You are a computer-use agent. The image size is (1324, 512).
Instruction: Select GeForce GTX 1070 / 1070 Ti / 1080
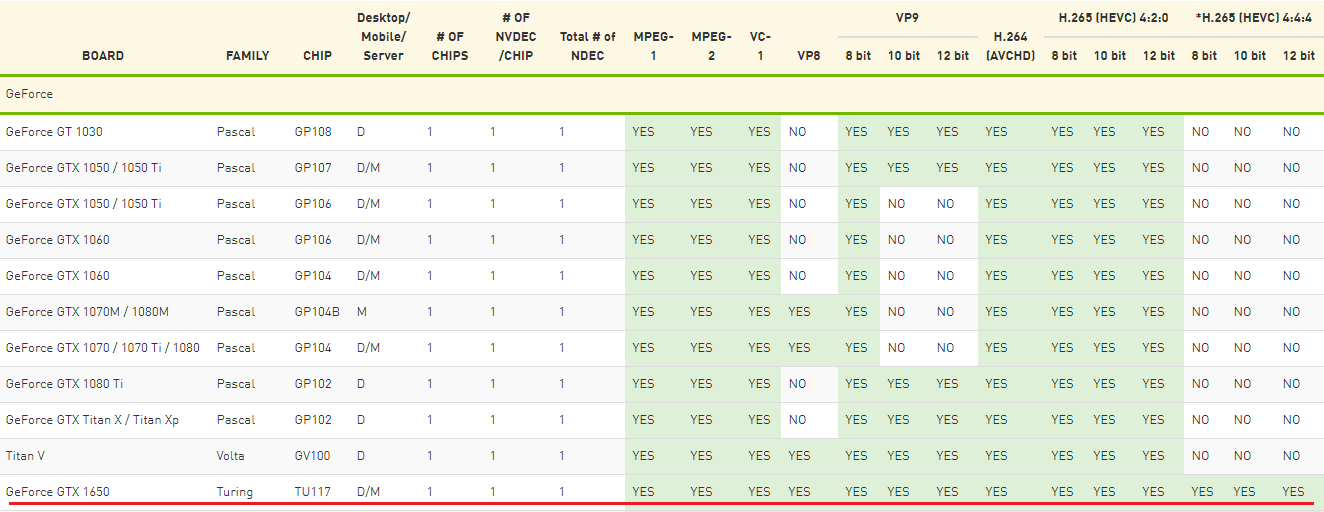[102, 348]
